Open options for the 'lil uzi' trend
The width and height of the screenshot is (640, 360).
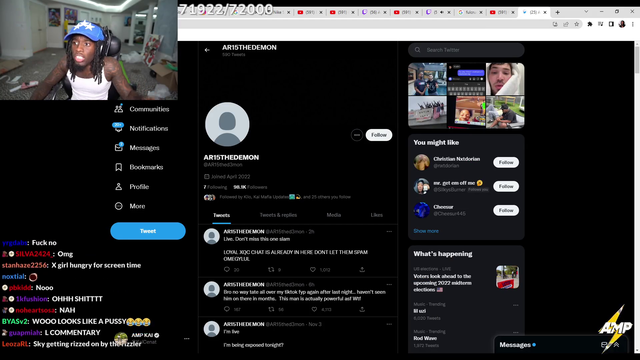point(516,305)
